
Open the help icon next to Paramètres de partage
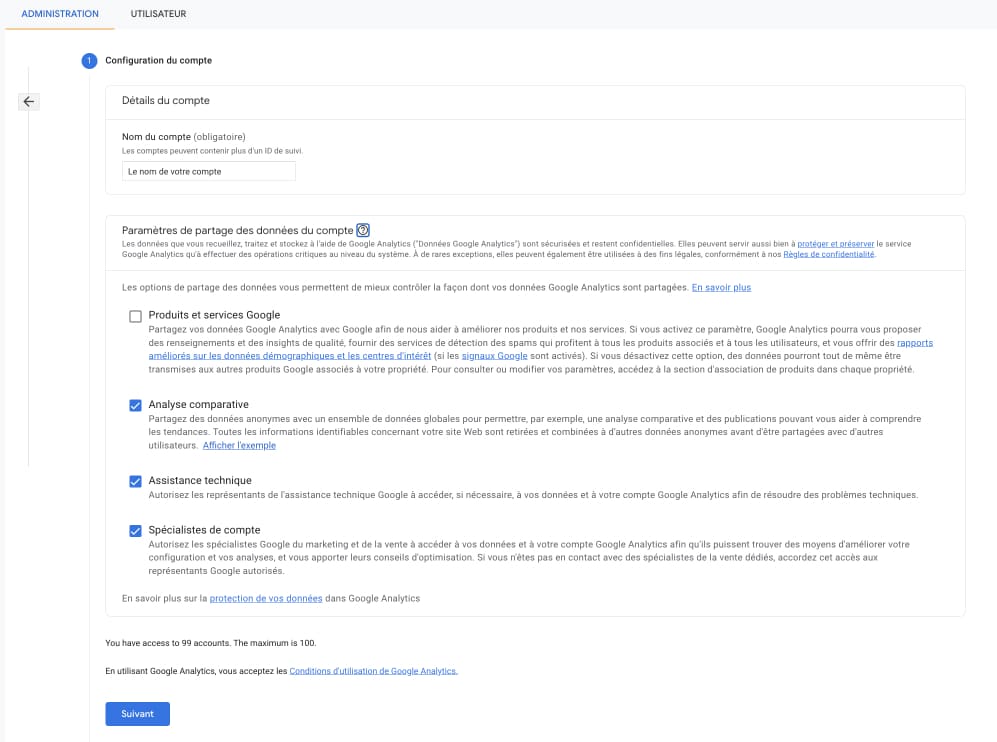click(363, 230)
